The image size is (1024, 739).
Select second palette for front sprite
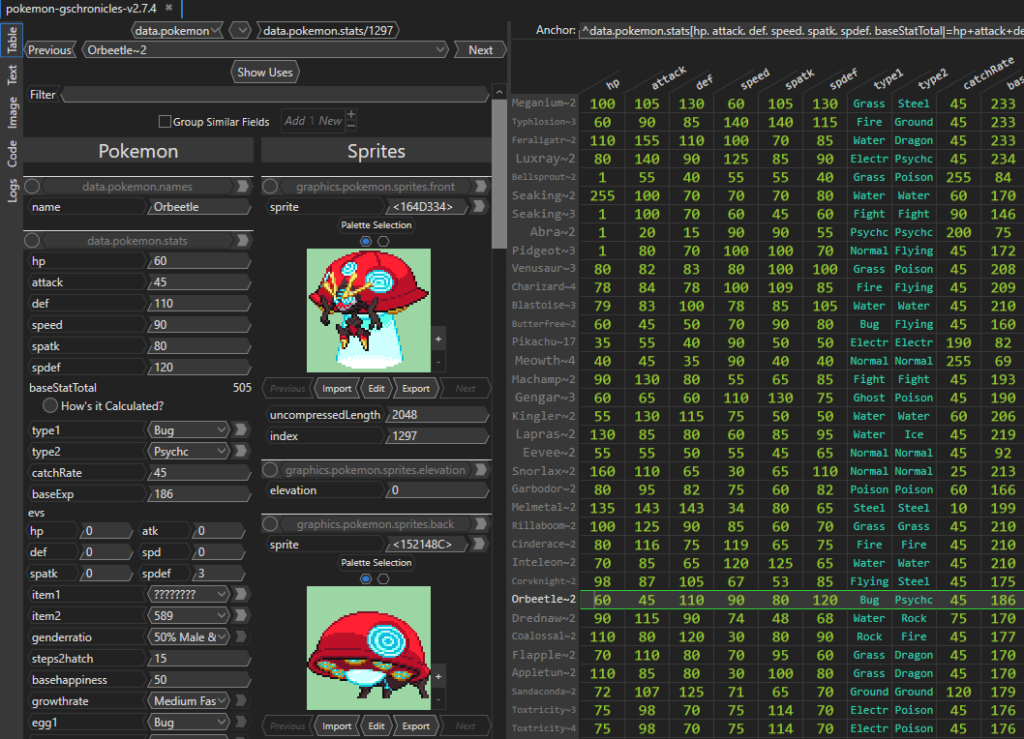pos(383,241)
